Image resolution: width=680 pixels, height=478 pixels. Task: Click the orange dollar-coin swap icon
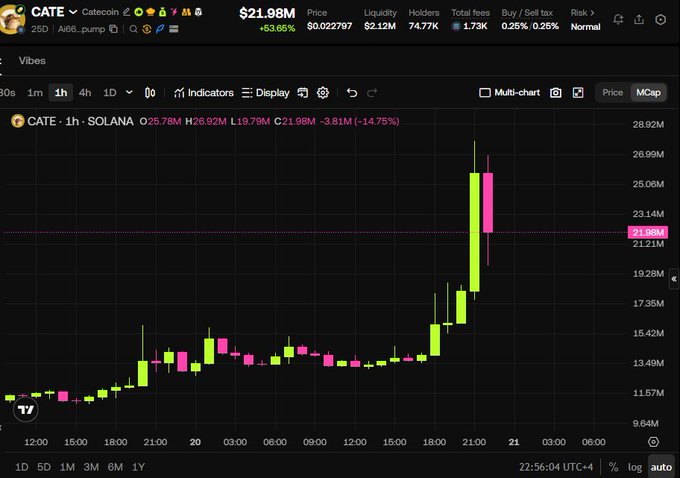point(147,29)
